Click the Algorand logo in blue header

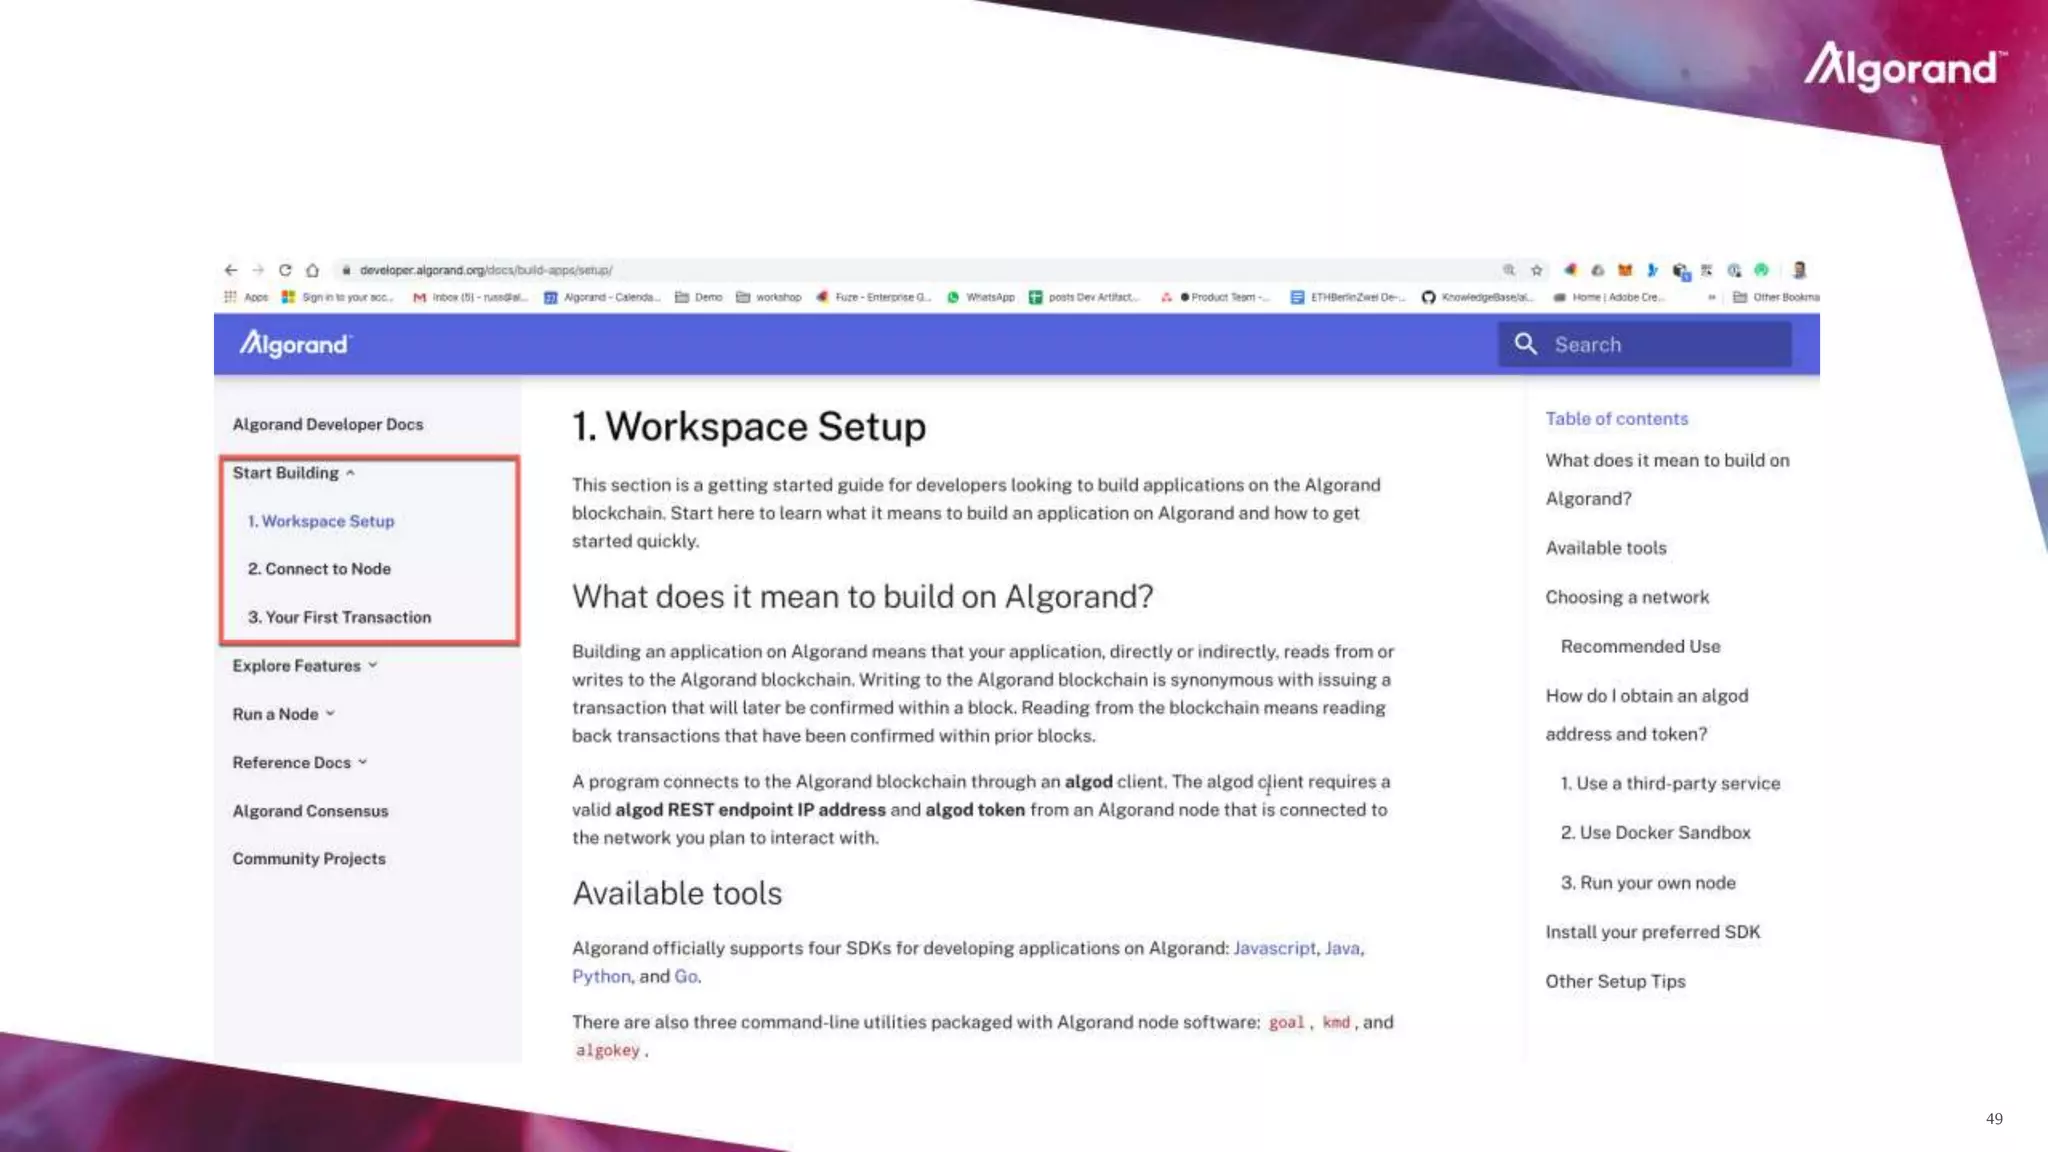click(294, 344)
